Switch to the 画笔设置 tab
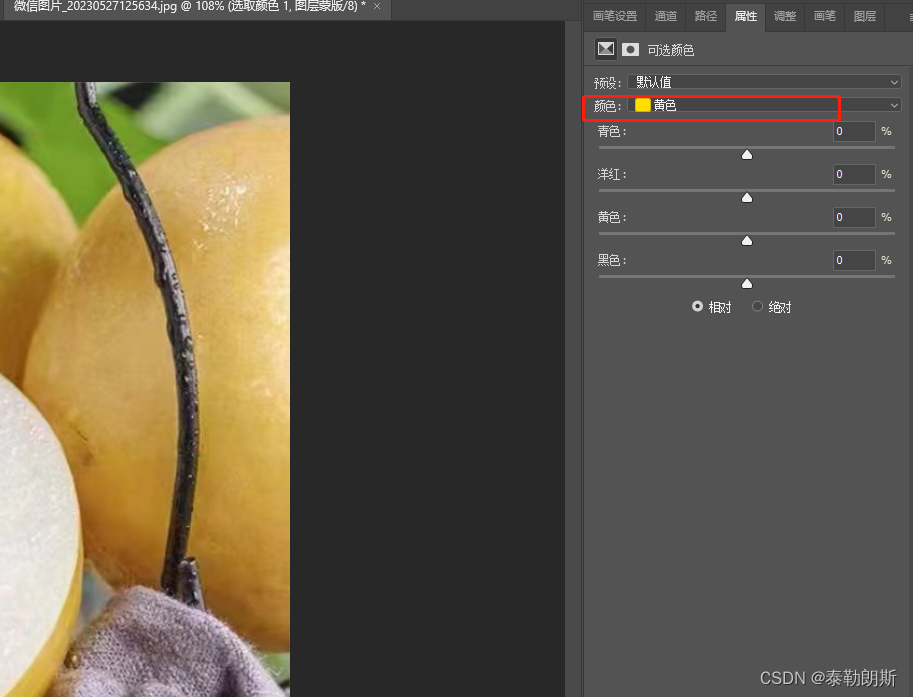This screenshot has height=697, width=913. pos(615,16)
